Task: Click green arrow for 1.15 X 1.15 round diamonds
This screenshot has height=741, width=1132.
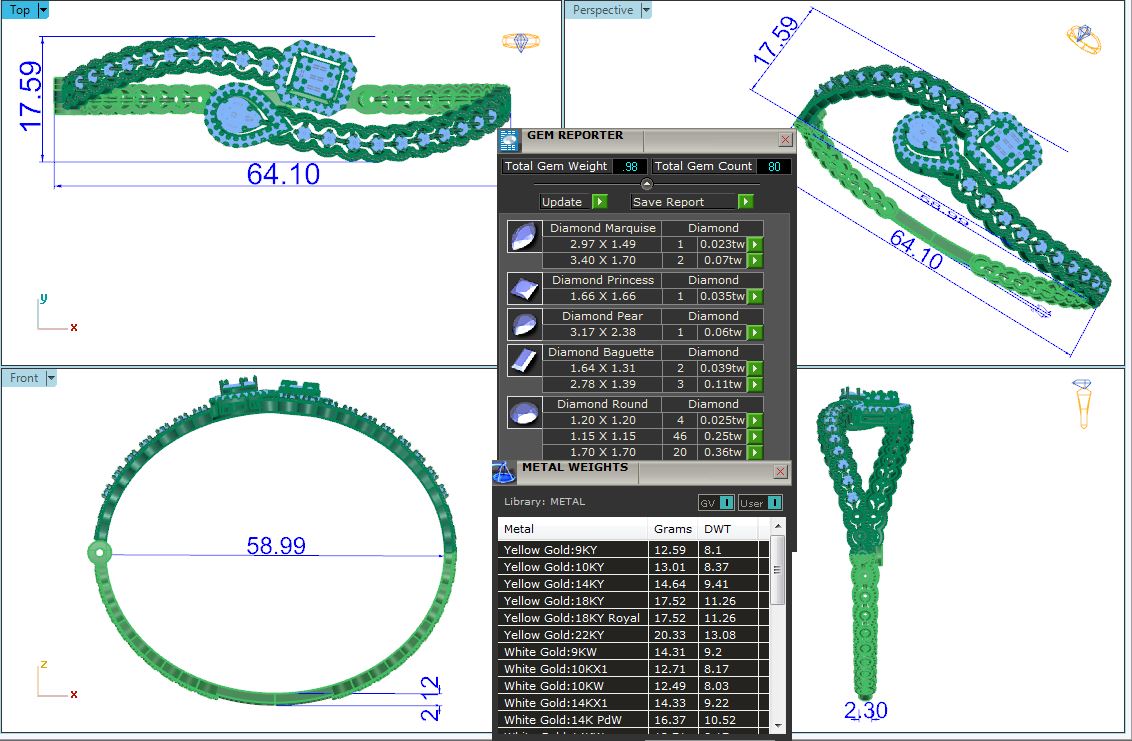Action: [756, 437]
